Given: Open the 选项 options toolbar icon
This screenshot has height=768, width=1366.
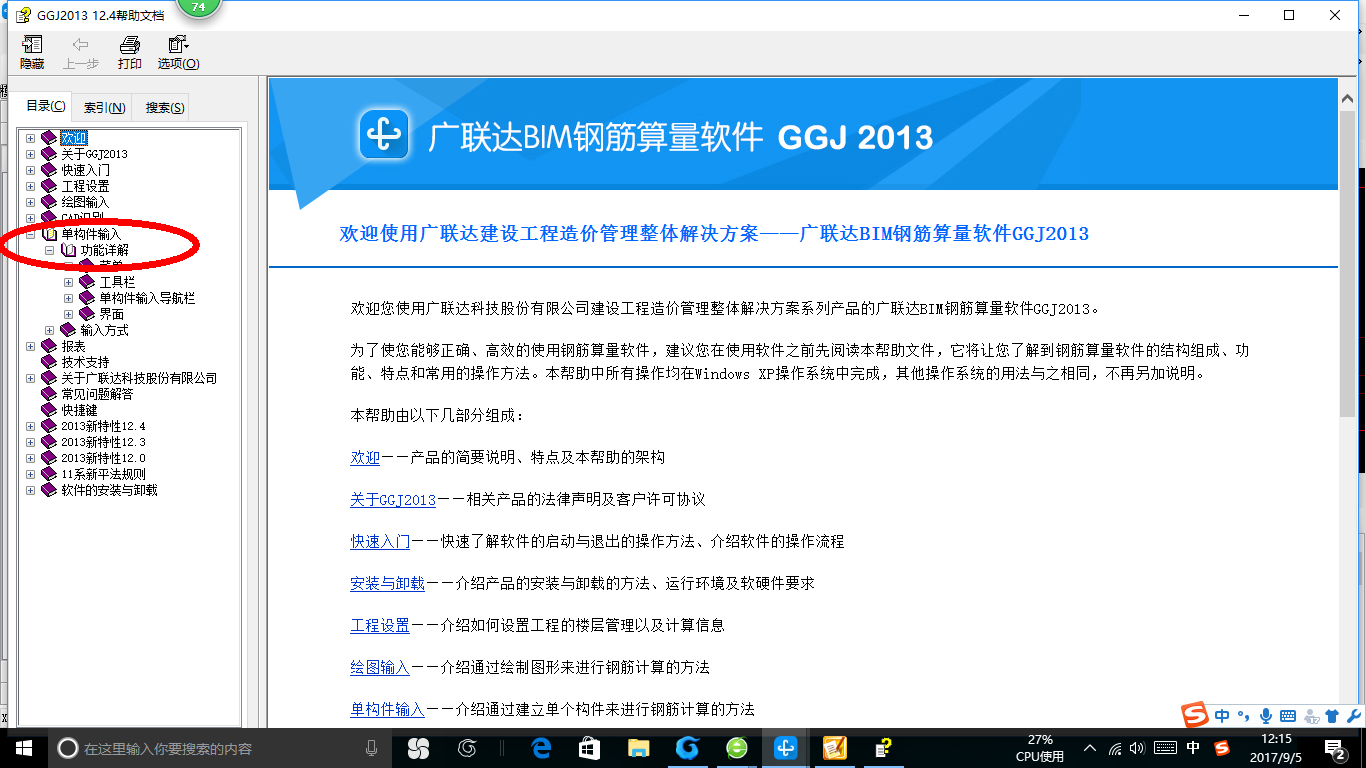Looking at the screenshot, I should click(179, 45).
